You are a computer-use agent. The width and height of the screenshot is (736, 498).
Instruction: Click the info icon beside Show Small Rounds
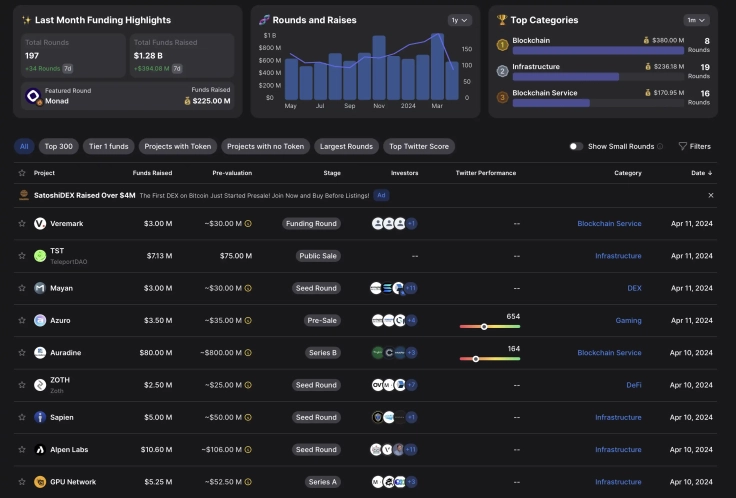660,146
